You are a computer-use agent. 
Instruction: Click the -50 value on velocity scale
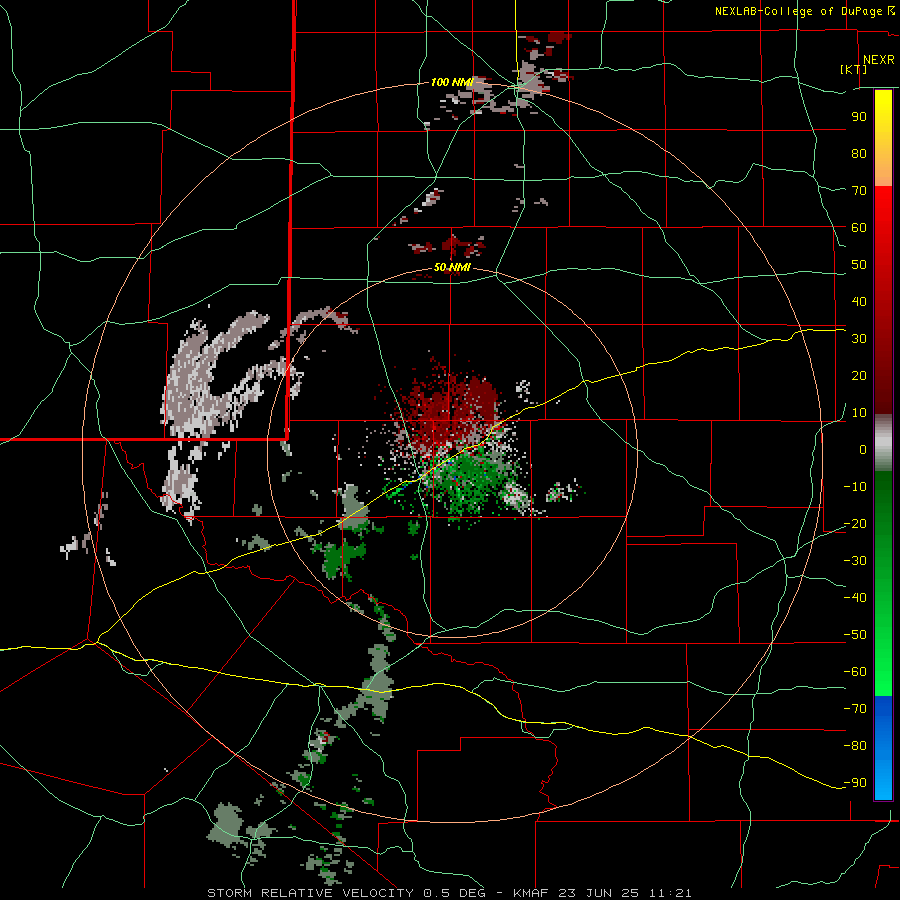click(x=855, y=635)
